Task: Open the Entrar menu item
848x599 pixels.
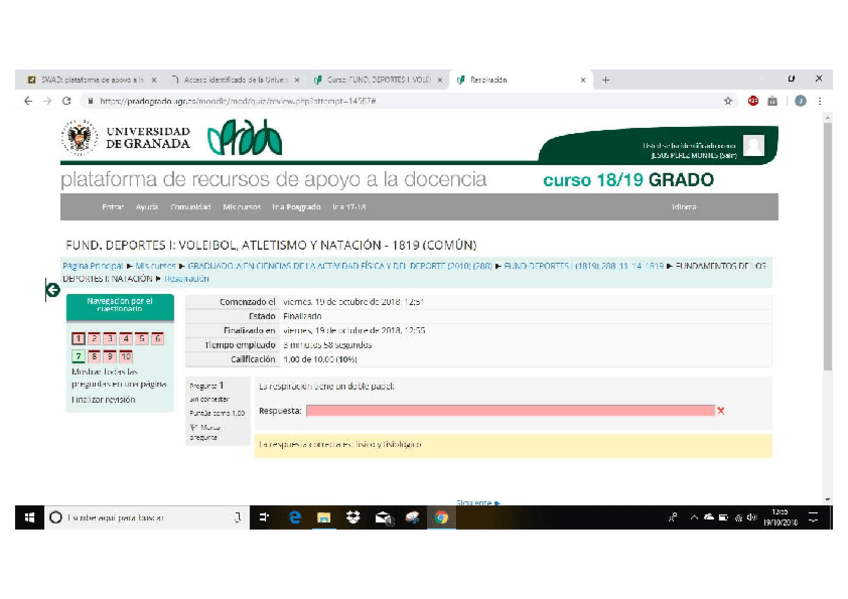Action: click(113, 207)
